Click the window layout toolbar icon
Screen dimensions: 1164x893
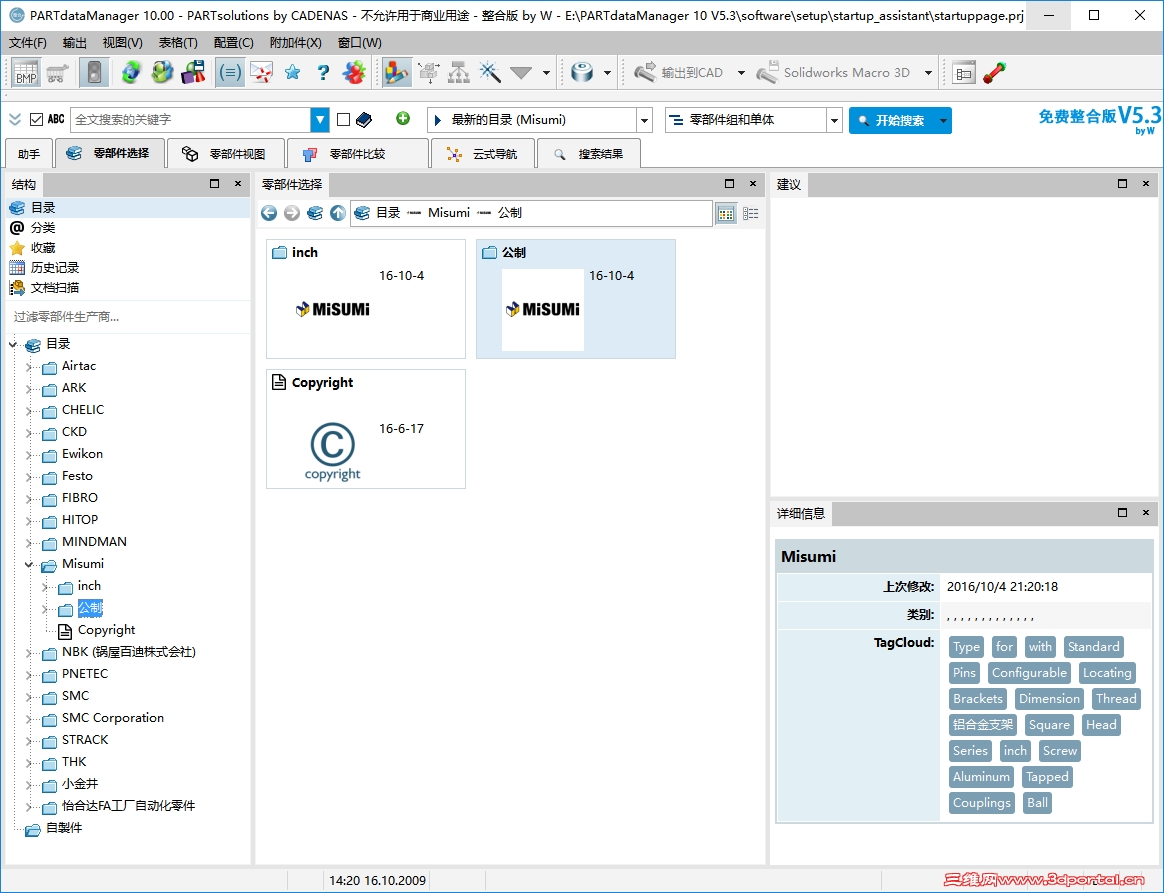coord(964,73)
